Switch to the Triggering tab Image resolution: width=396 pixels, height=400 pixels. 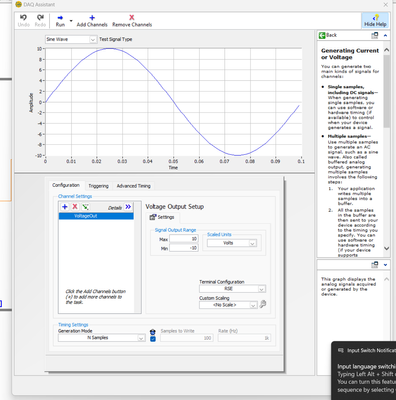tap(98, 186)
